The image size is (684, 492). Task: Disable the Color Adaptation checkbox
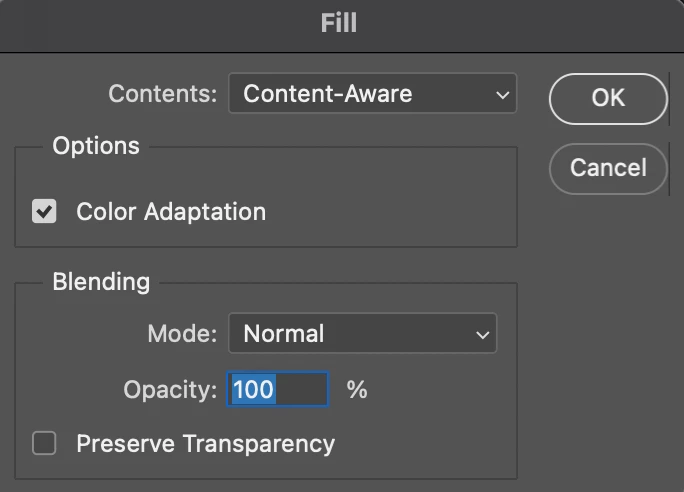click(x=44, y=212)
